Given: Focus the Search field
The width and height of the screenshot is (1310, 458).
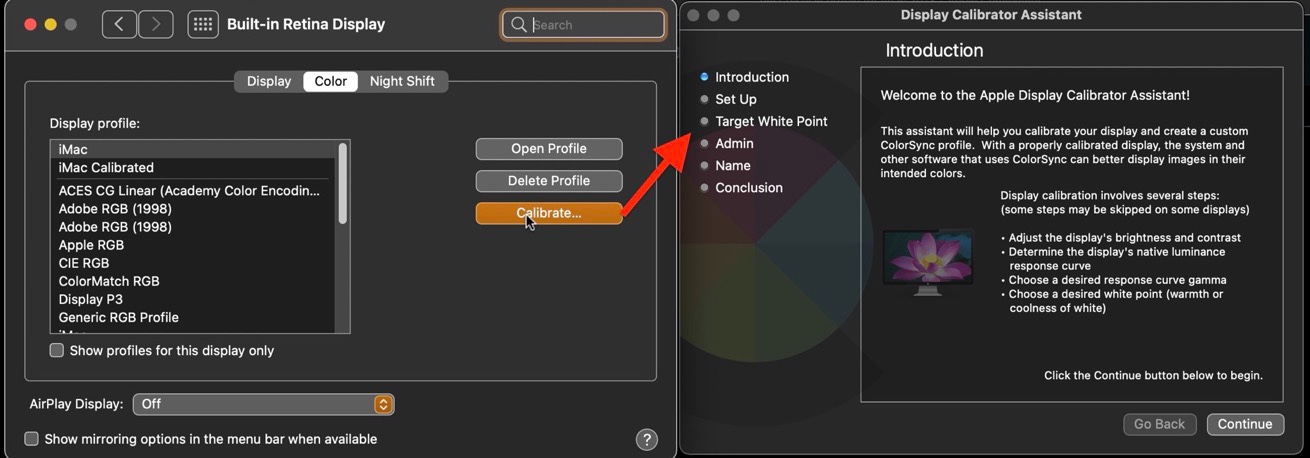Looking at the screenshot, I should pyautogui.click(x=583, y=25).
